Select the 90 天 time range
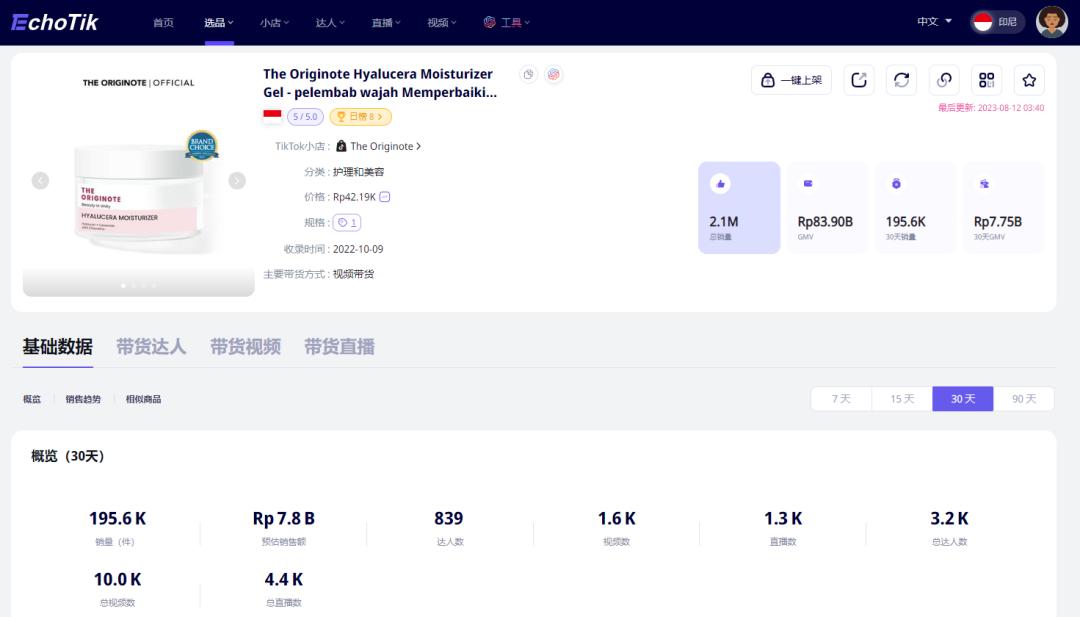The width and height of the screenshot is (1080, 617). coord(1024,399)
